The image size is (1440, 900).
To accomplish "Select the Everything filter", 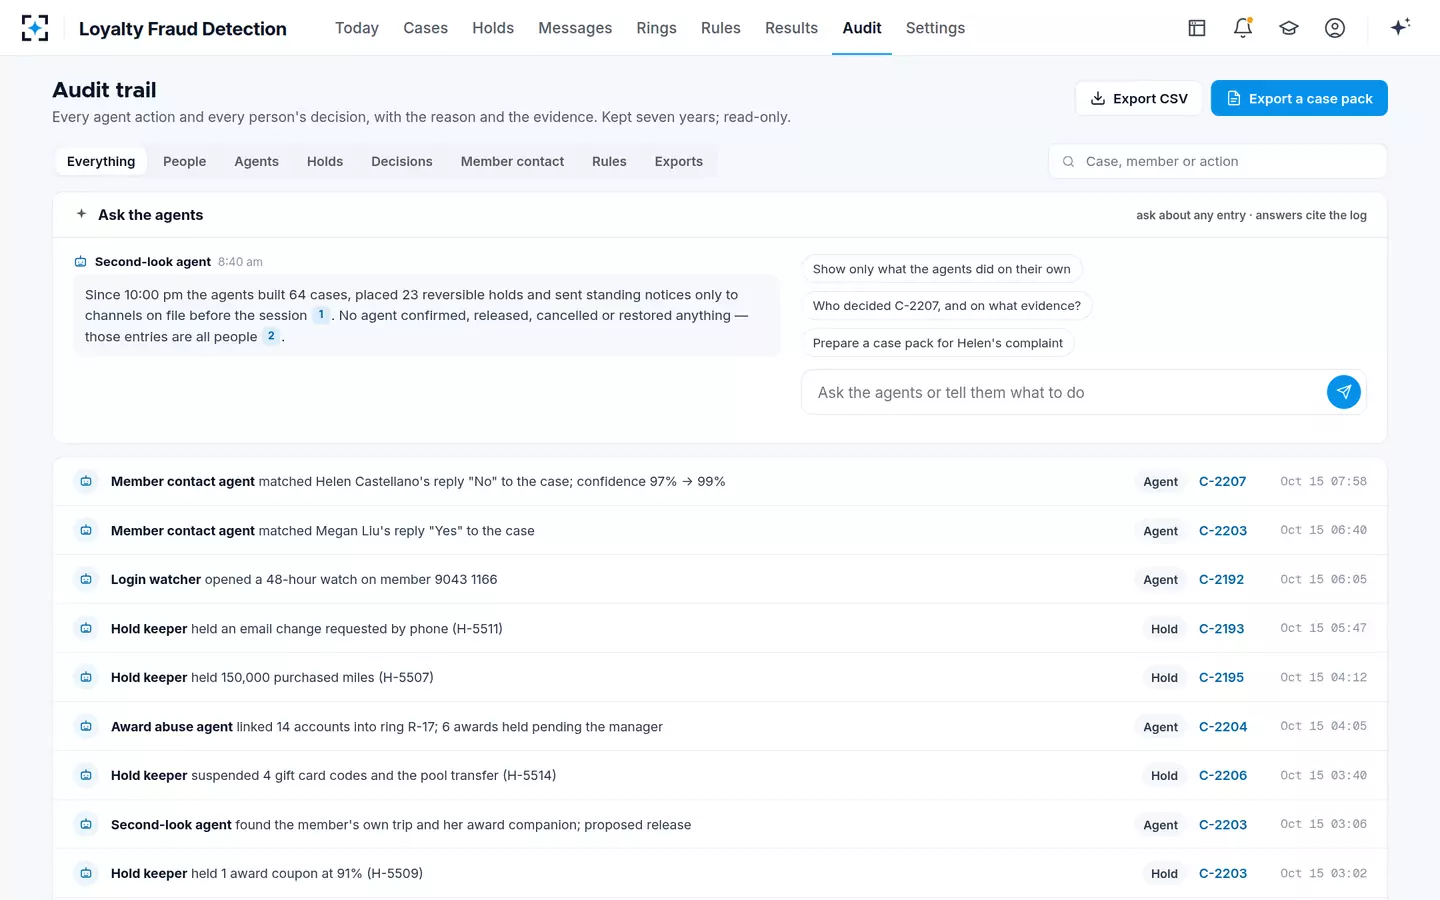I will tap(101, 161).
